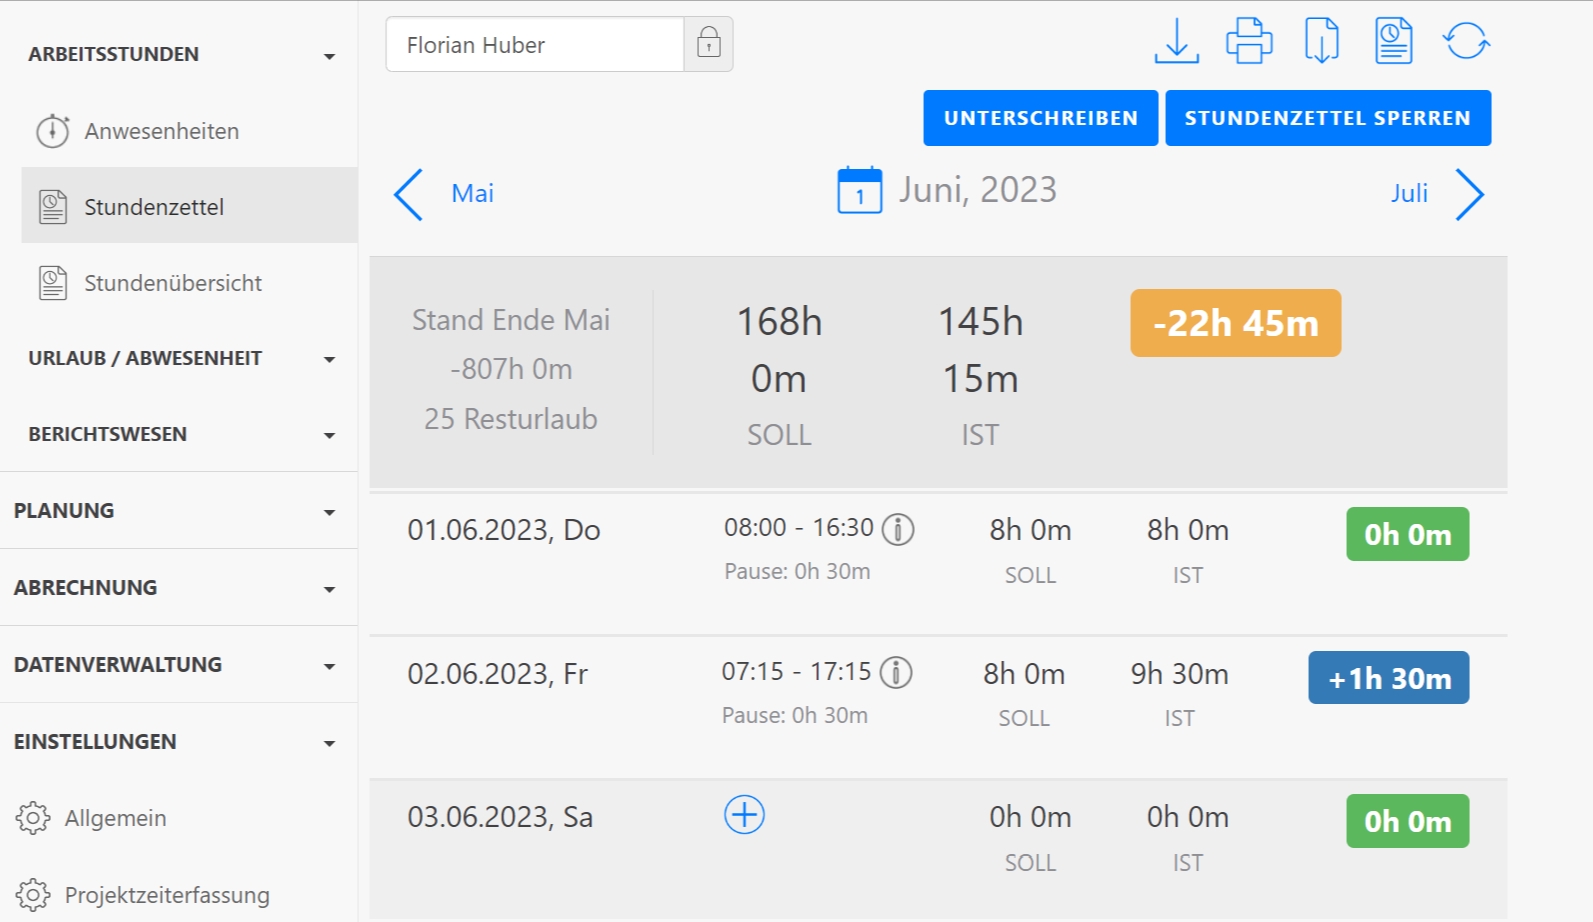This screenshot has width=1593, height=922.
Task: Expand the Abrechnung menu section
Action: 329,589
